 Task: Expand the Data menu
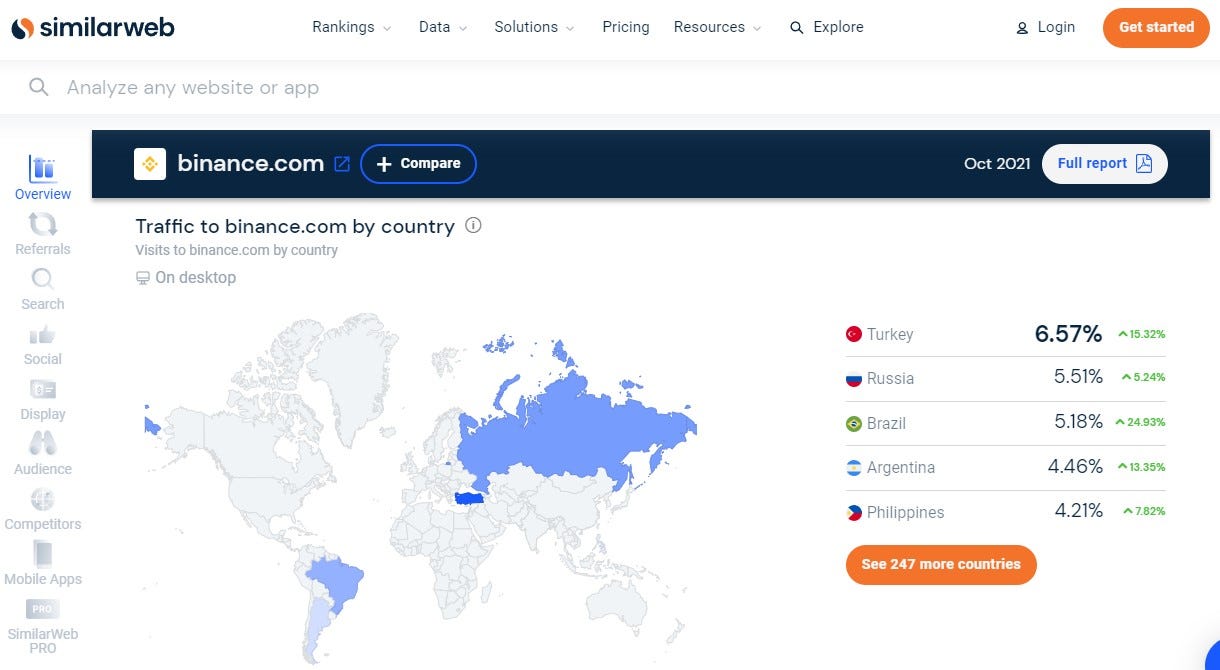tap(443, 27)
